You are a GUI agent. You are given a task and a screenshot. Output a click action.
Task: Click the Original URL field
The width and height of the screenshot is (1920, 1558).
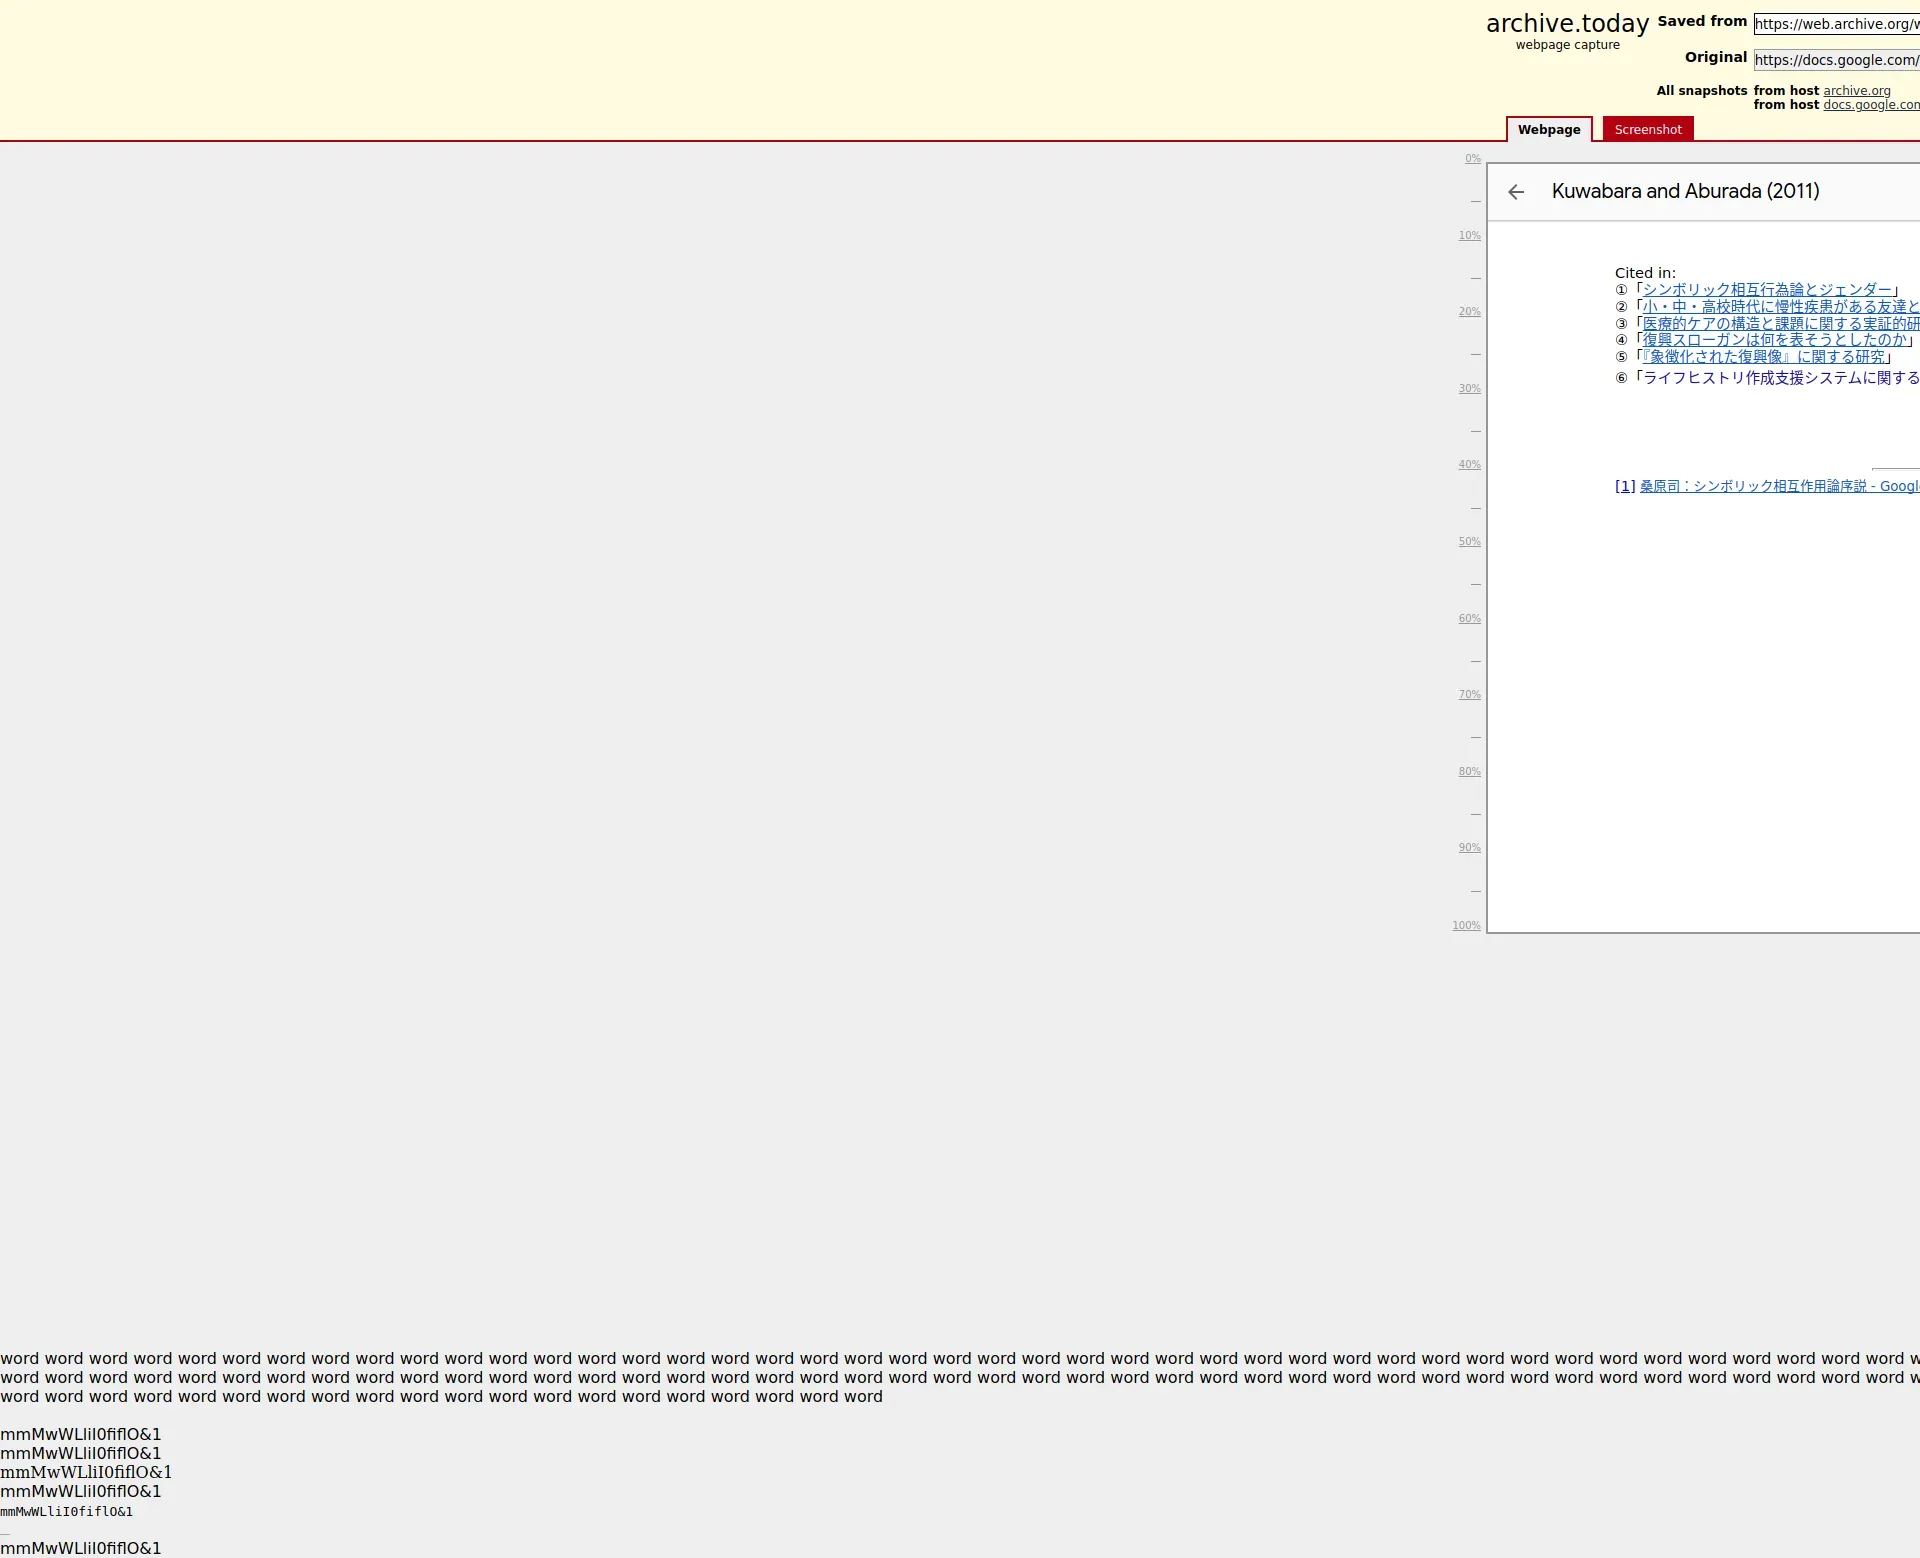coord(1836,60)
